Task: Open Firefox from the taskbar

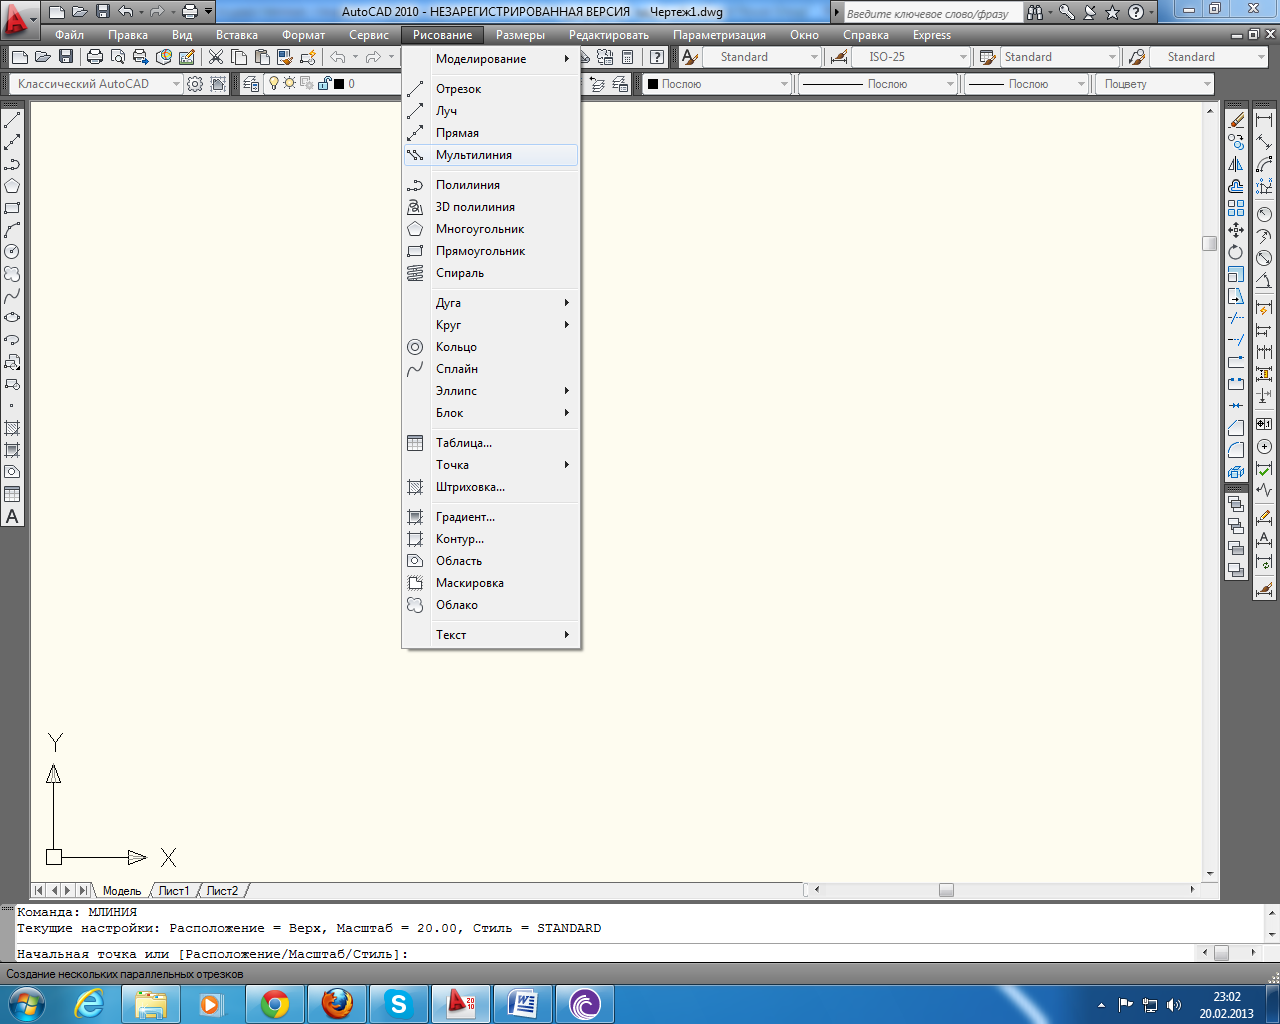Action: point(337,1004)
